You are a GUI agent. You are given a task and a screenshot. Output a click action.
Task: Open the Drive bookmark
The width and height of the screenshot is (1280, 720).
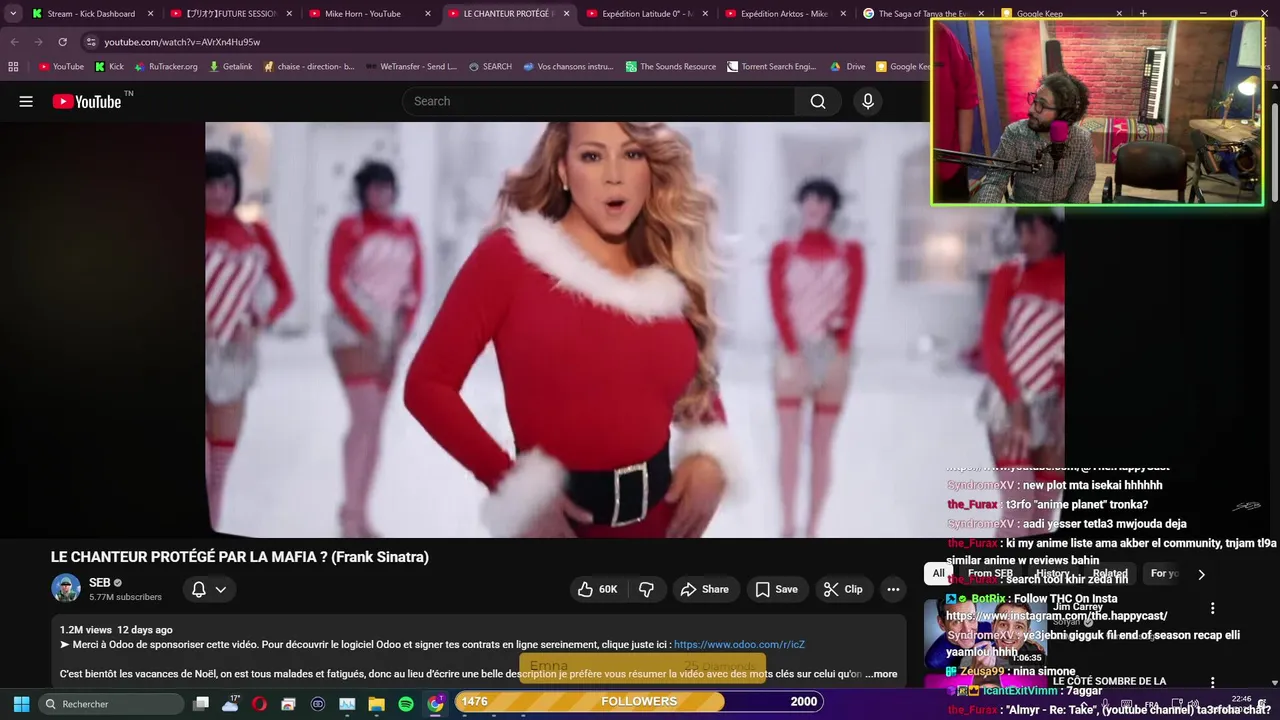[x=848, y=67]
